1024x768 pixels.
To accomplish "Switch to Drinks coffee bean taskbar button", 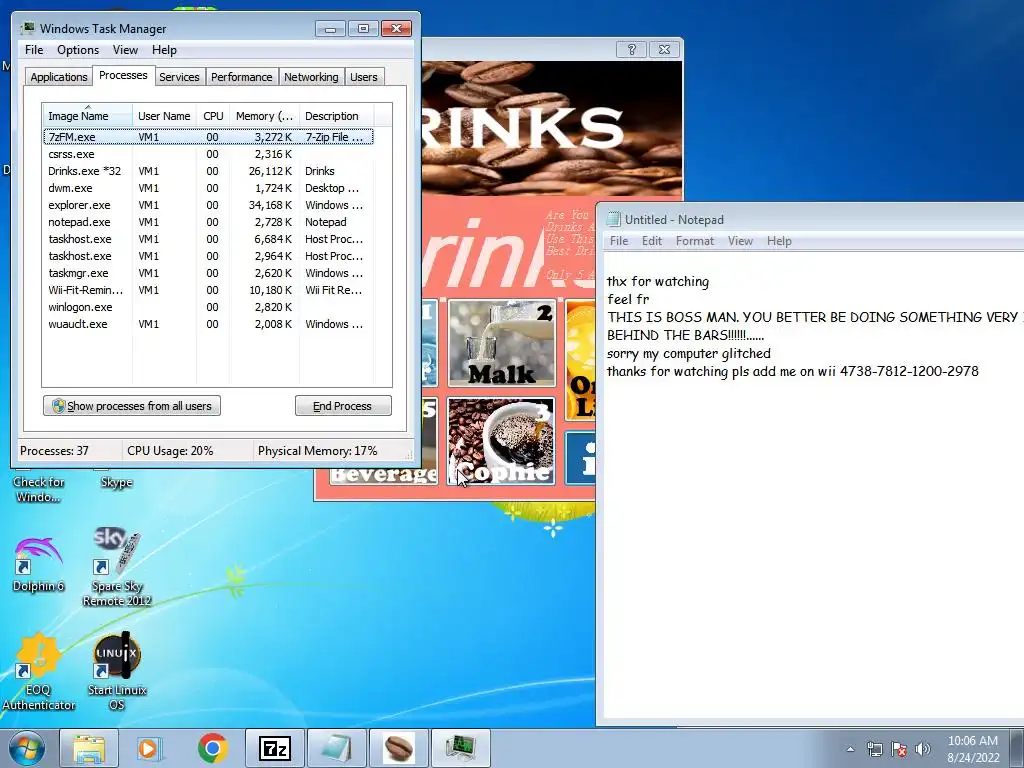I will pos(398,748).
